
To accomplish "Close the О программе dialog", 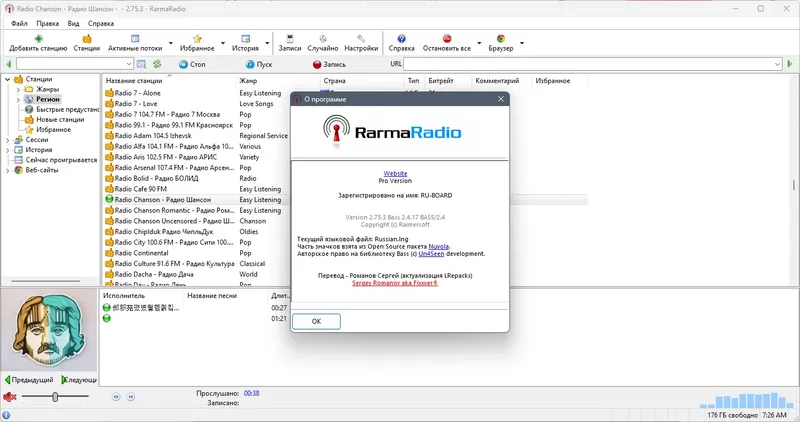I will (x=501, y=99).
